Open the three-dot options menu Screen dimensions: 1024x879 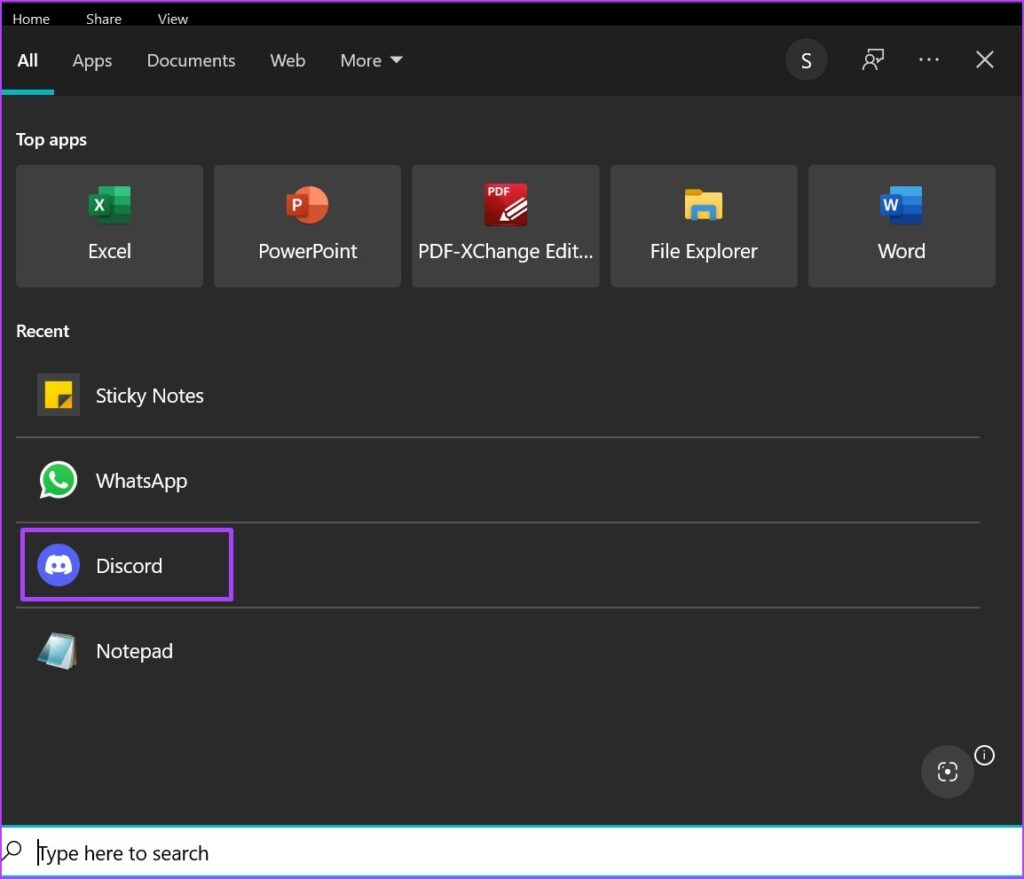click(928, 60)
